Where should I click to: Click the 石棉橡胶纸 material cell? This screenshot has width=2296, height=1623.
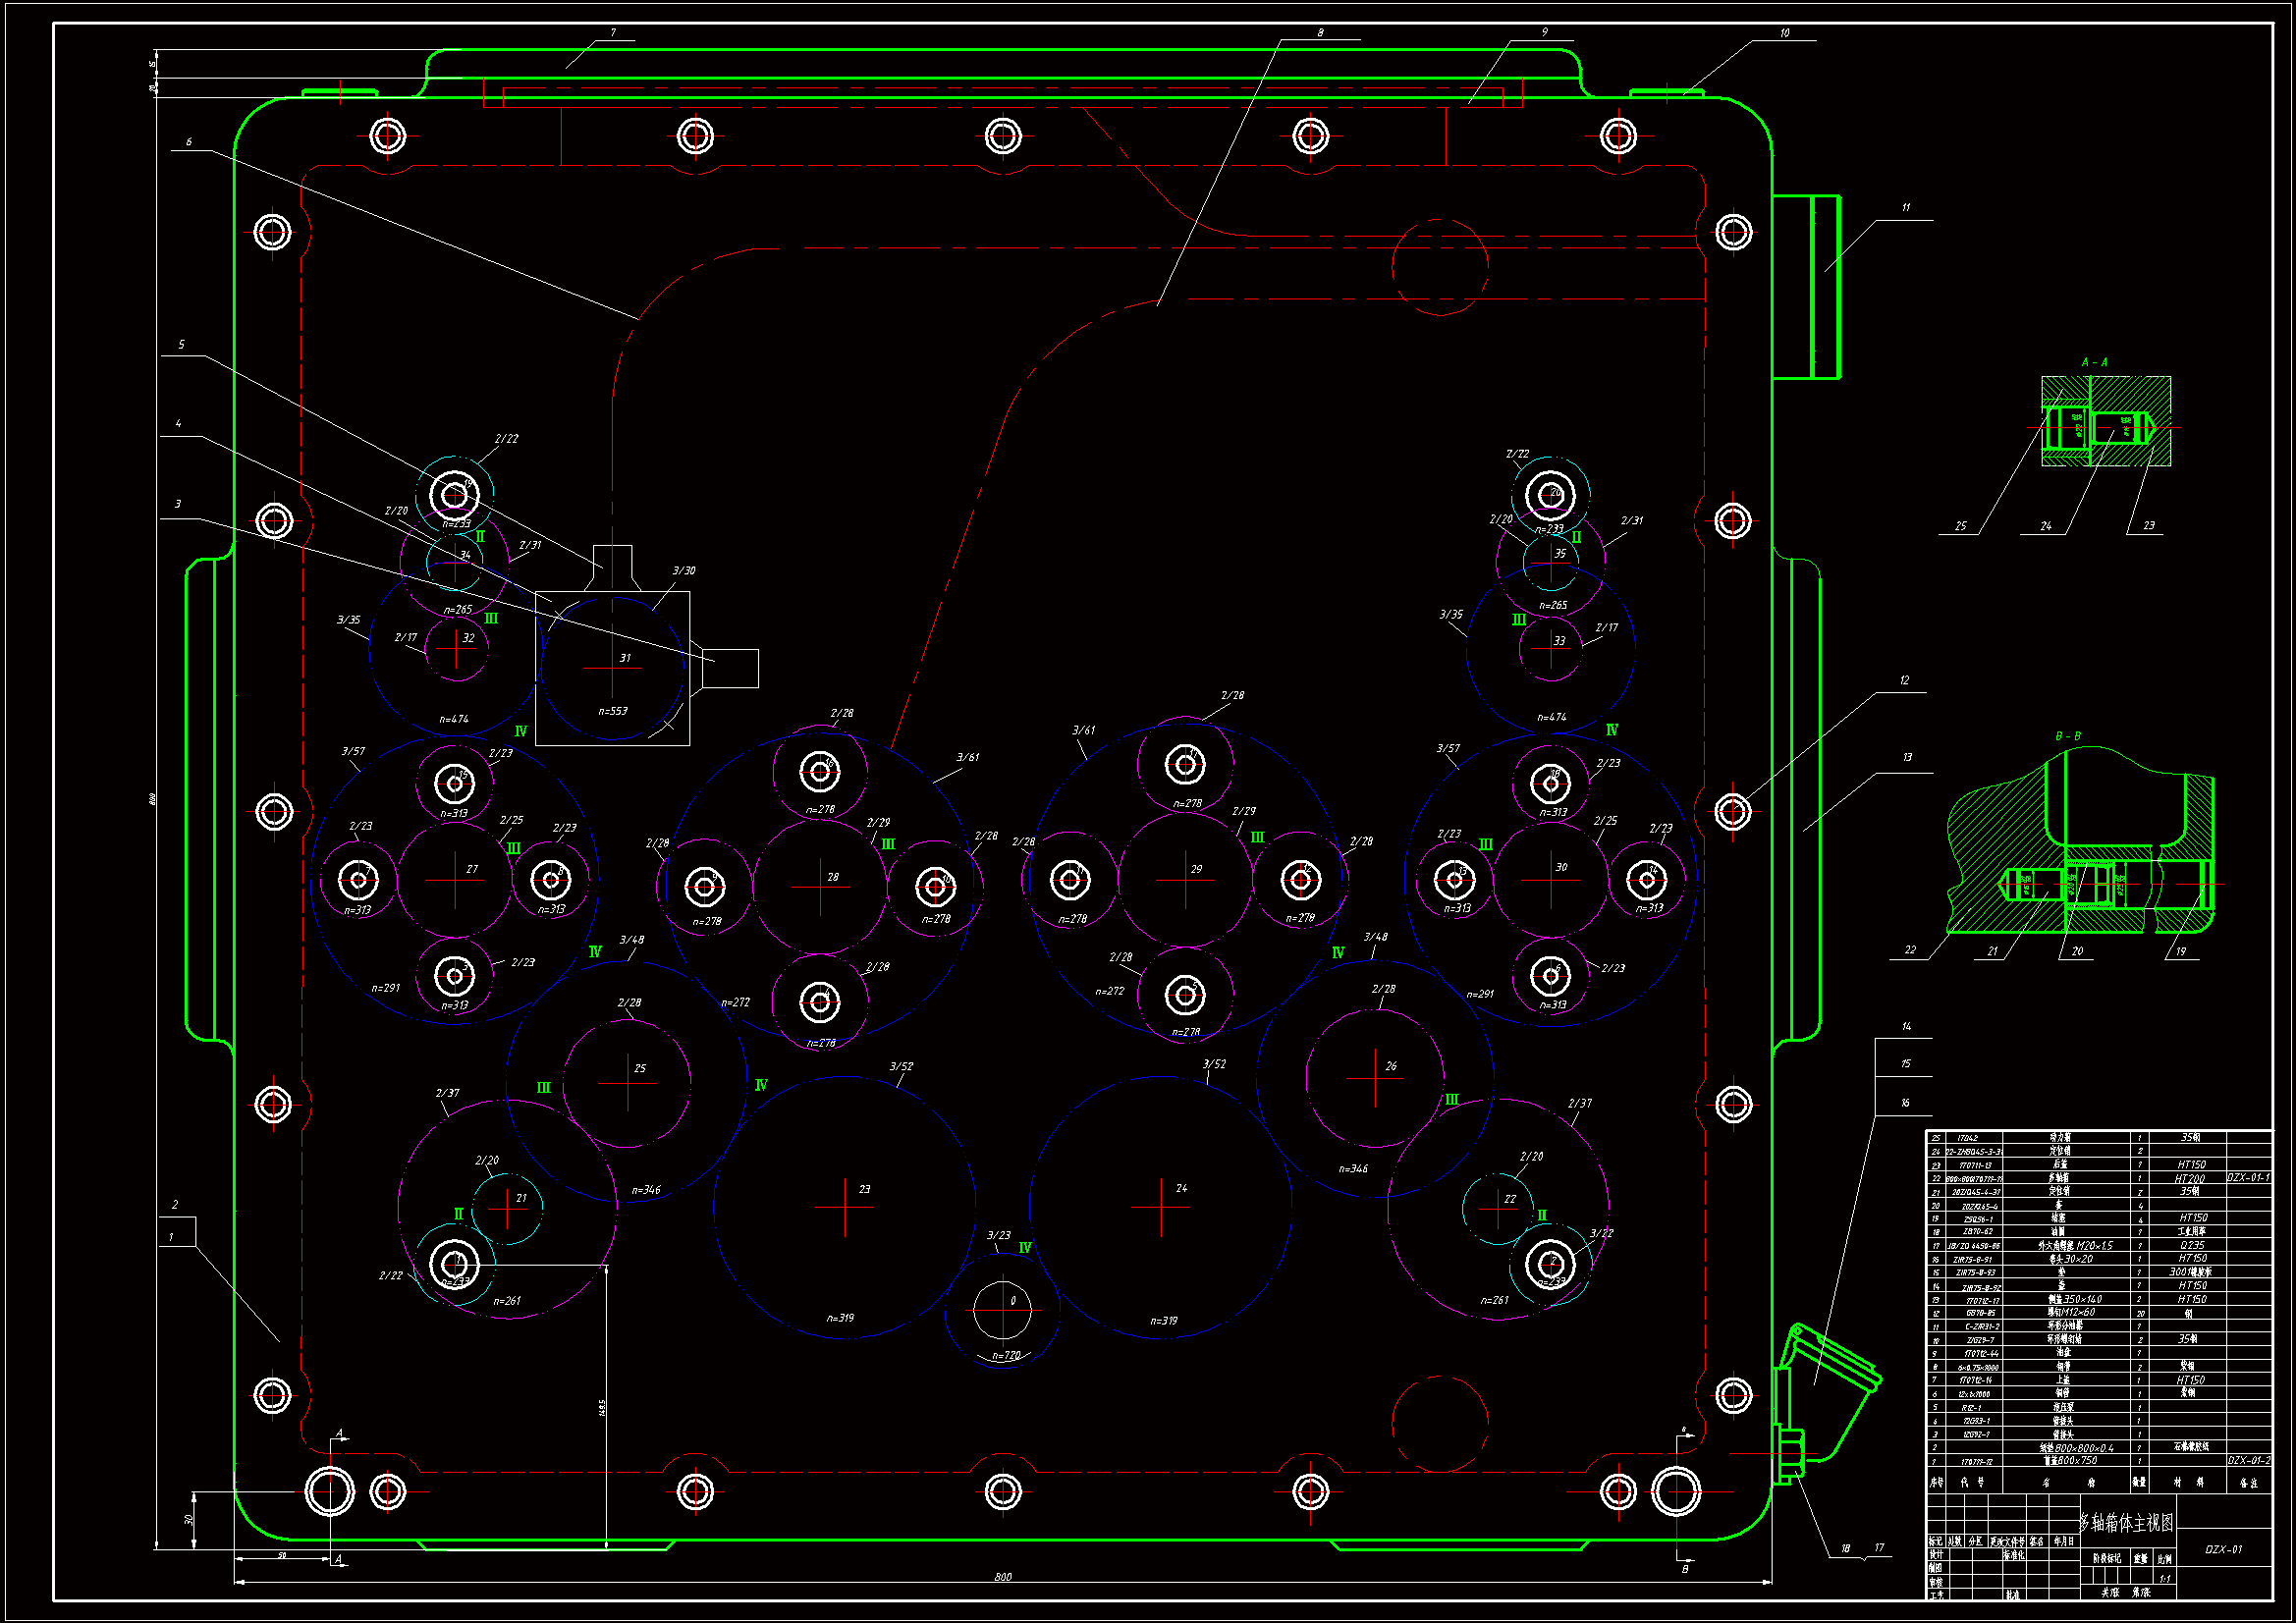[2191, 1447]
